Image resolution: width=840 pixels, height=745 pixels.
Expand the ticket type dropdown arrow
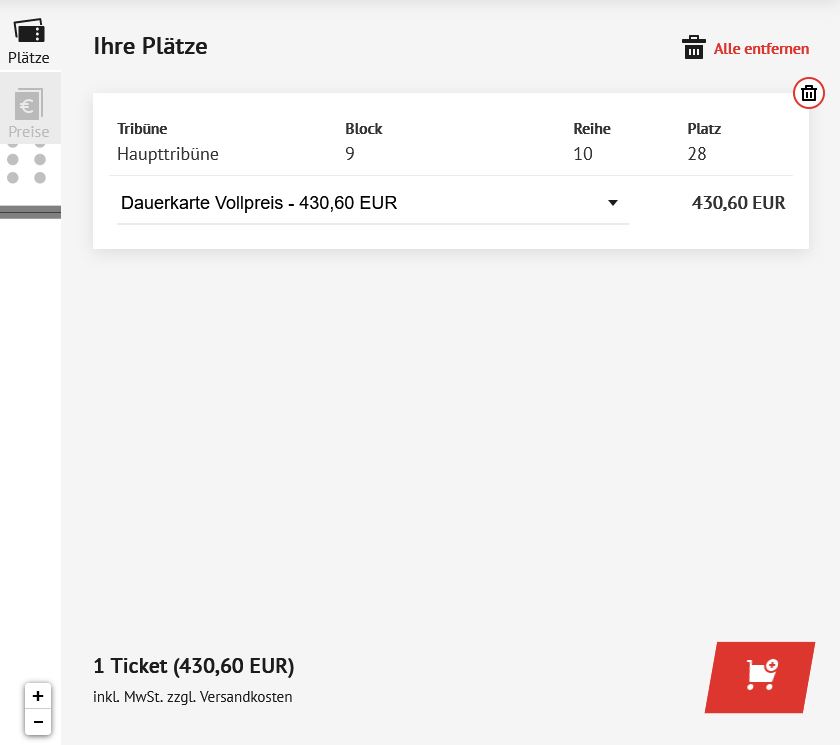tap(612, 203)
